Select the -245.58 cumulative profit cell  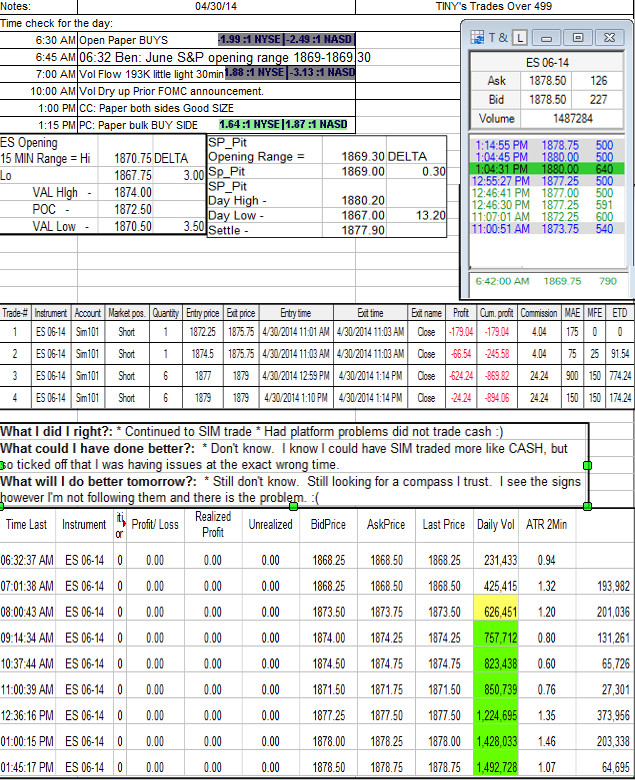coord(496,354)
